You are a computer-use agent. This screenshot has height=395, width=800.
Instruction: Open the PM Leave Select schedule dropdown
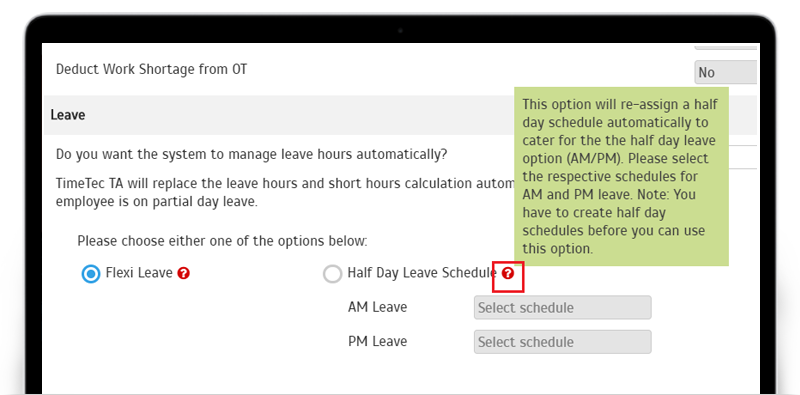point(562,342)
